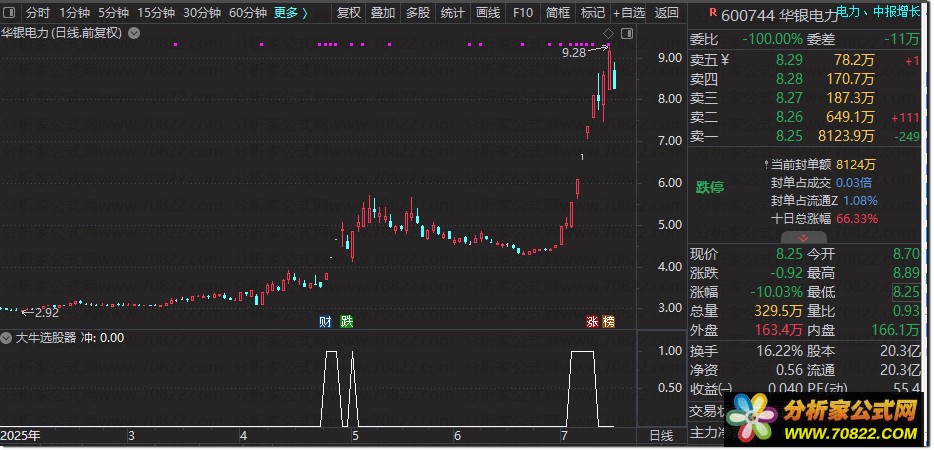The image size is (934, 450).
Task: Open F10 company info
Action: pos(522,13)
